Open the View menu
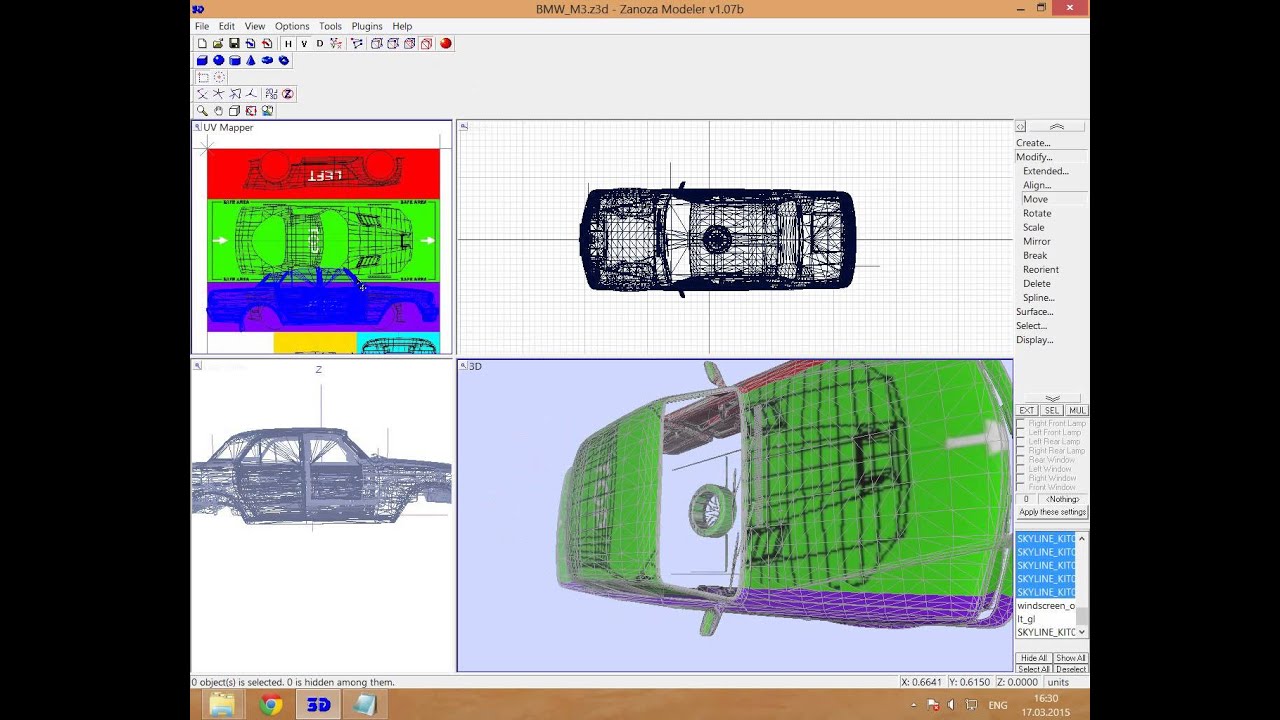The height and width of the screenshot is (720, 1280). pyautogui.click(x=255, y=26)
